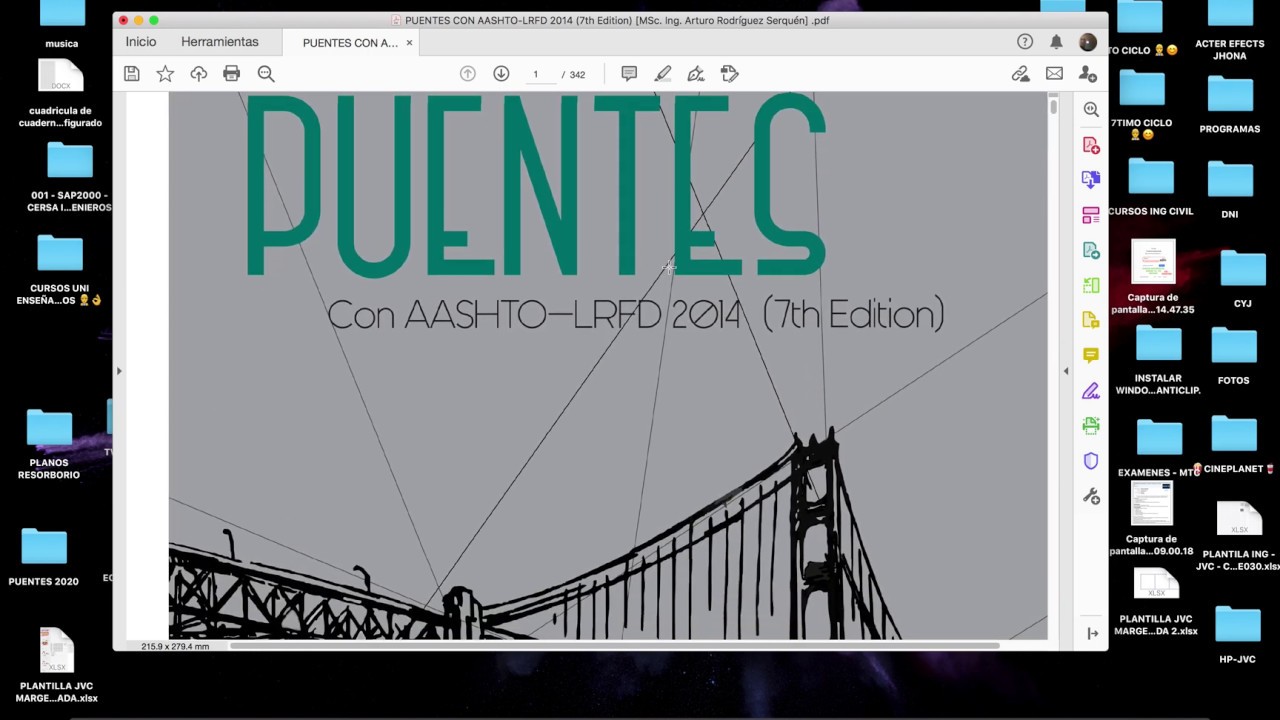The height and width of the screenshot is (720, 1280).
Task: Click the horizontal scrollbar at bottom of document
Action: [x=614, y=646]
